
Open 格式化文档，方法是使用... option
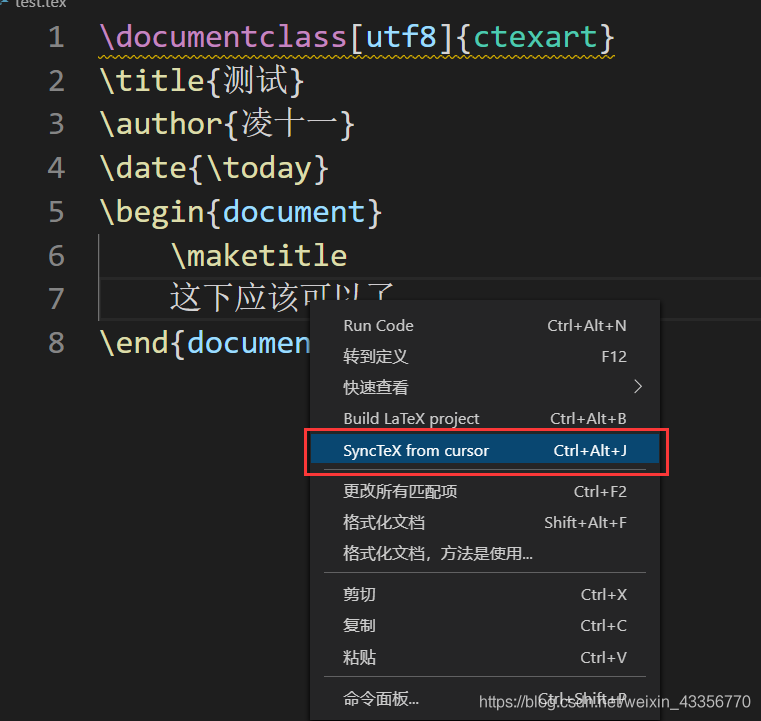pos(438,553)
